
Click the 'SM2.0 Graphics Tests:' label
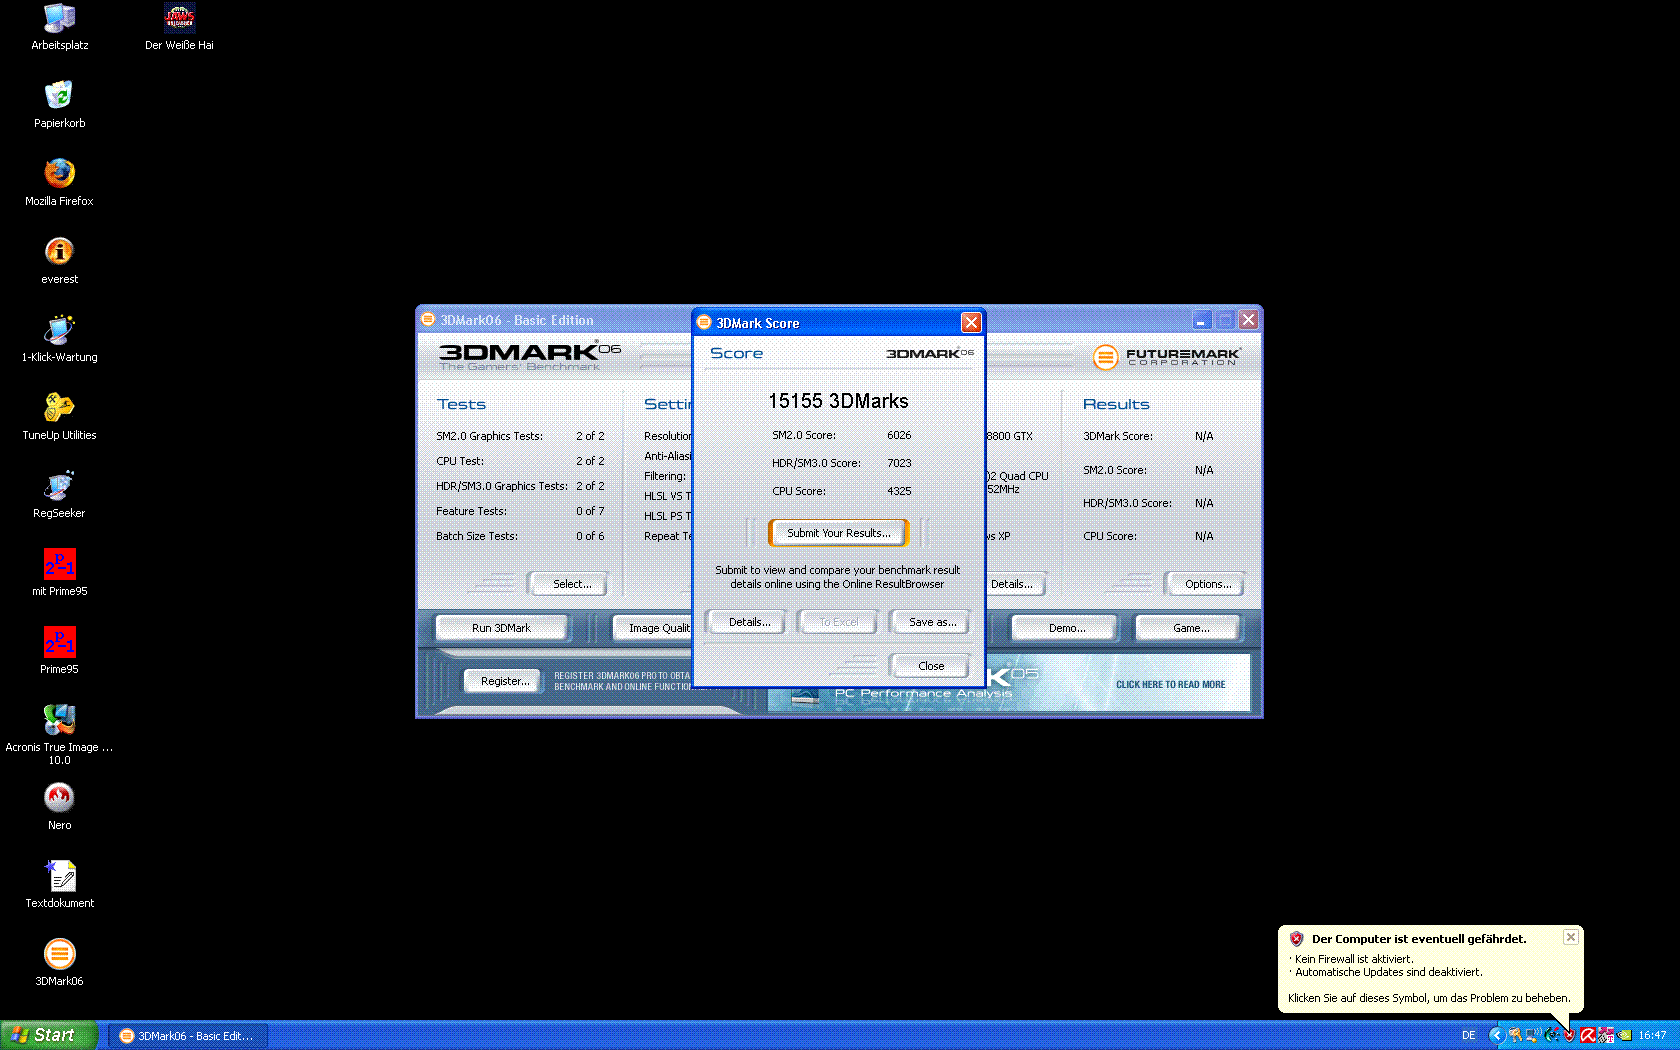489,436
